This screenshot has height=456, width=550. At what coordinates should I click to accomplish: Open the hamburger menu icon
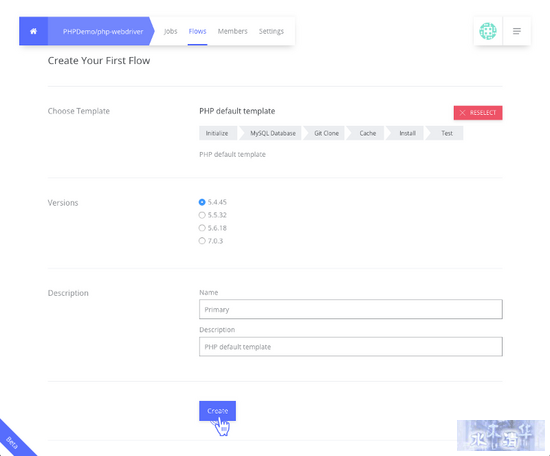click(x=517, y=31)
